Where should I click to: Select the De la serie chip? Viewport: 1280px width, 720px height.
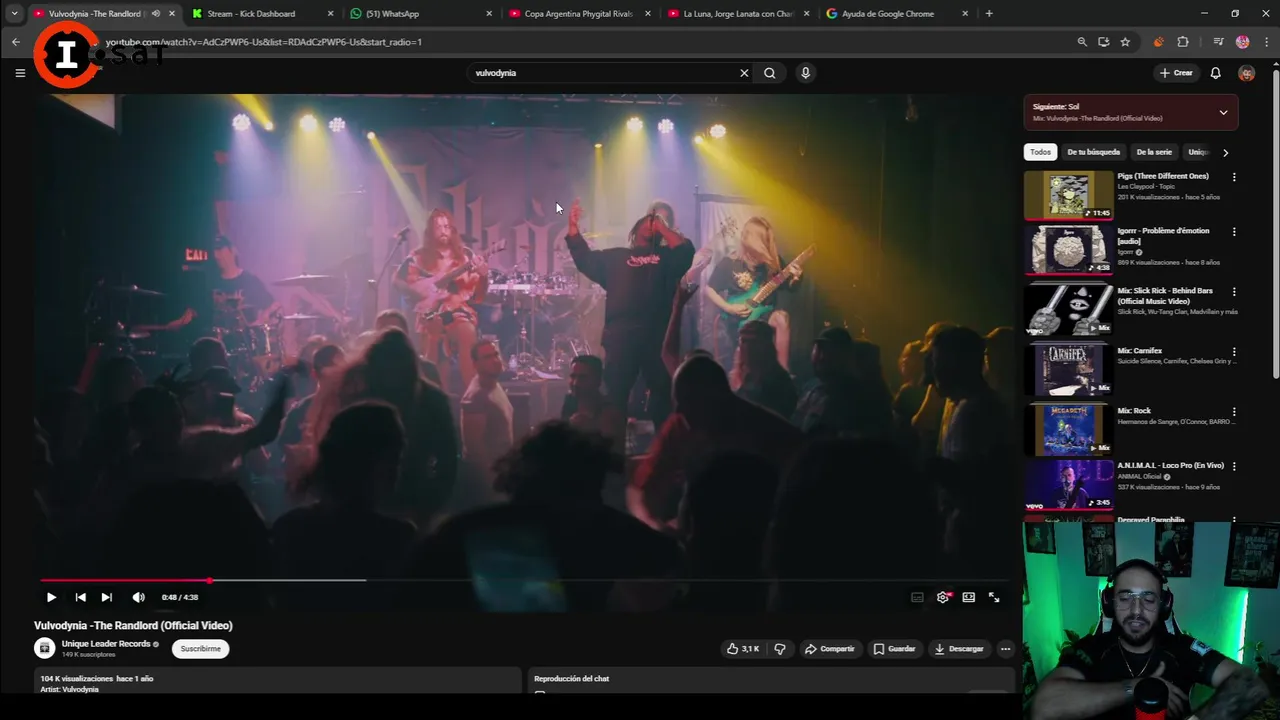coord(1154,152)
